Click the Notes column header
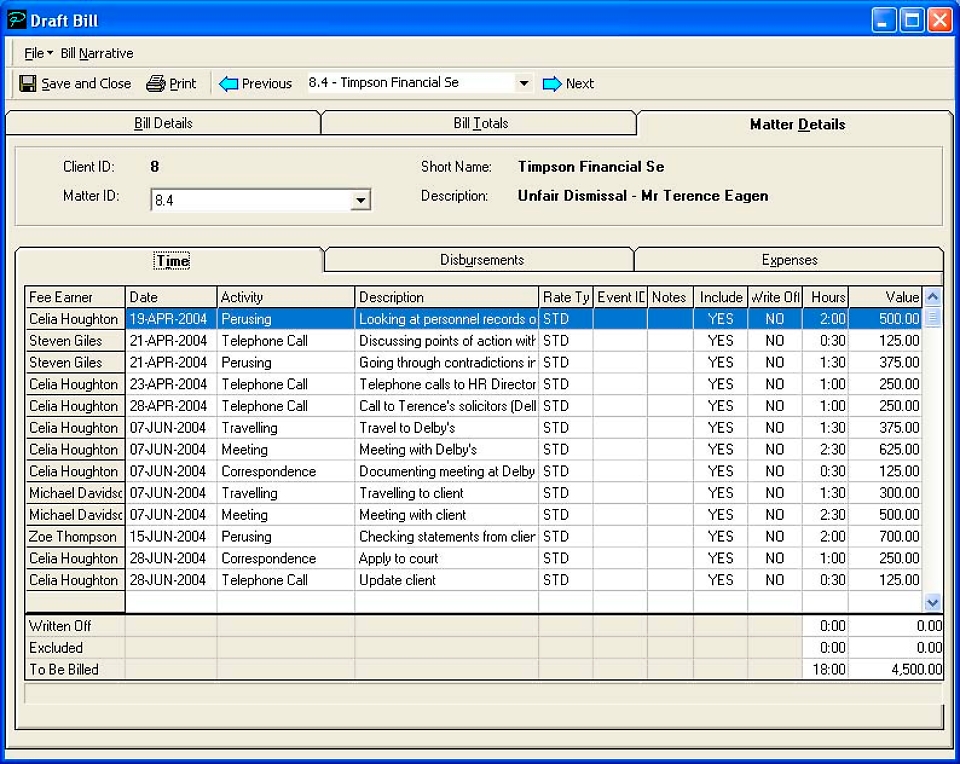The image size is (960, 764). (670, 297)
